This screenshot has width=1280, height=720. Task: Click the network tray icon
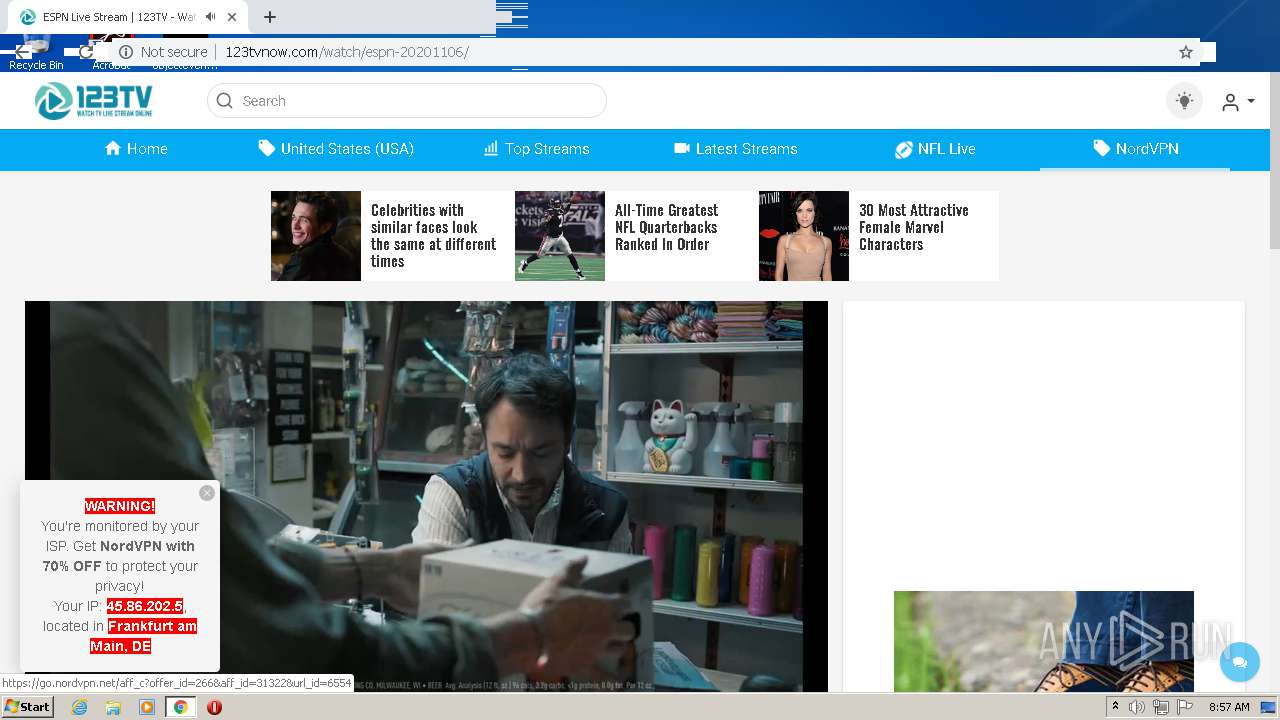(1161, 707)
